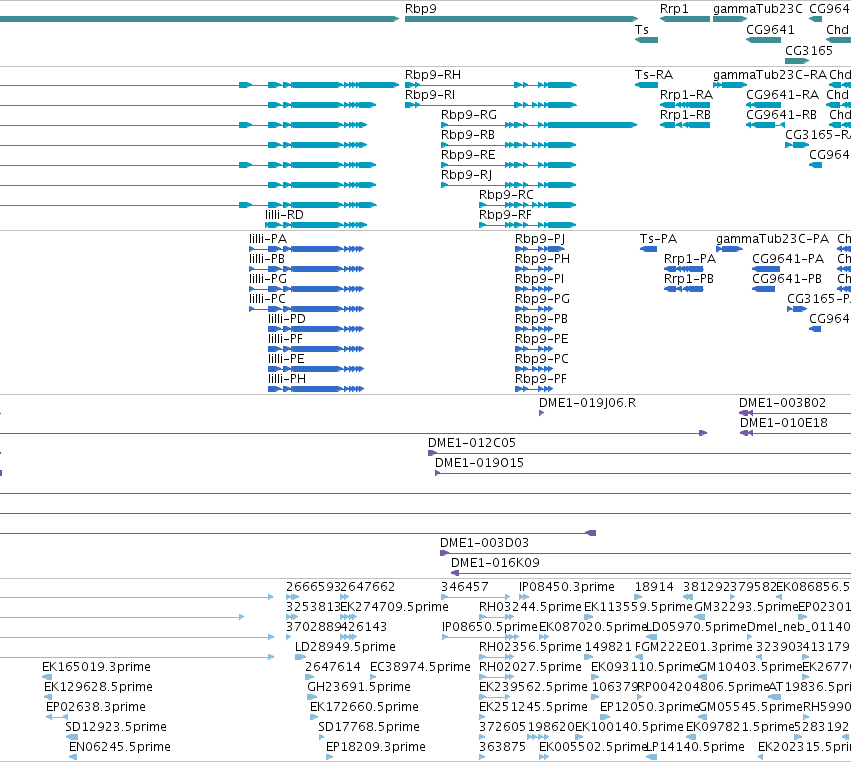Select the Rbp9-RI transcript label

[430, 95]
